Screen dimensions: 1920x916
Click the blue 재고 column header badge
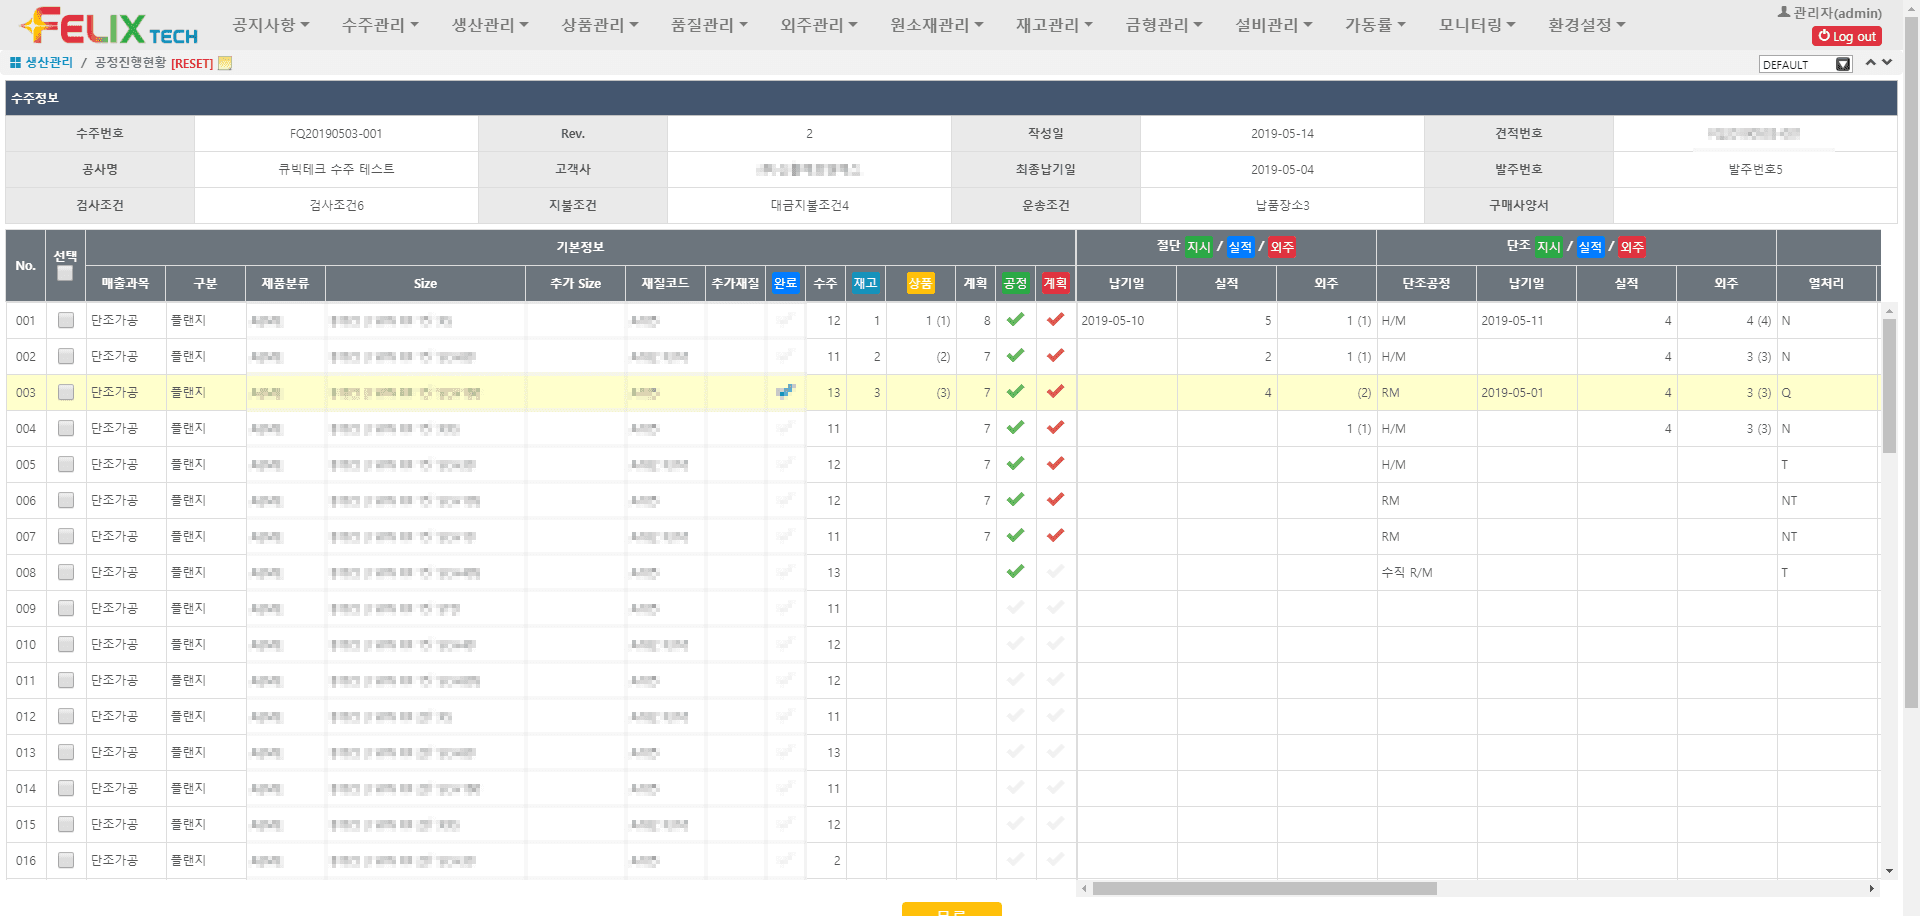865,283
